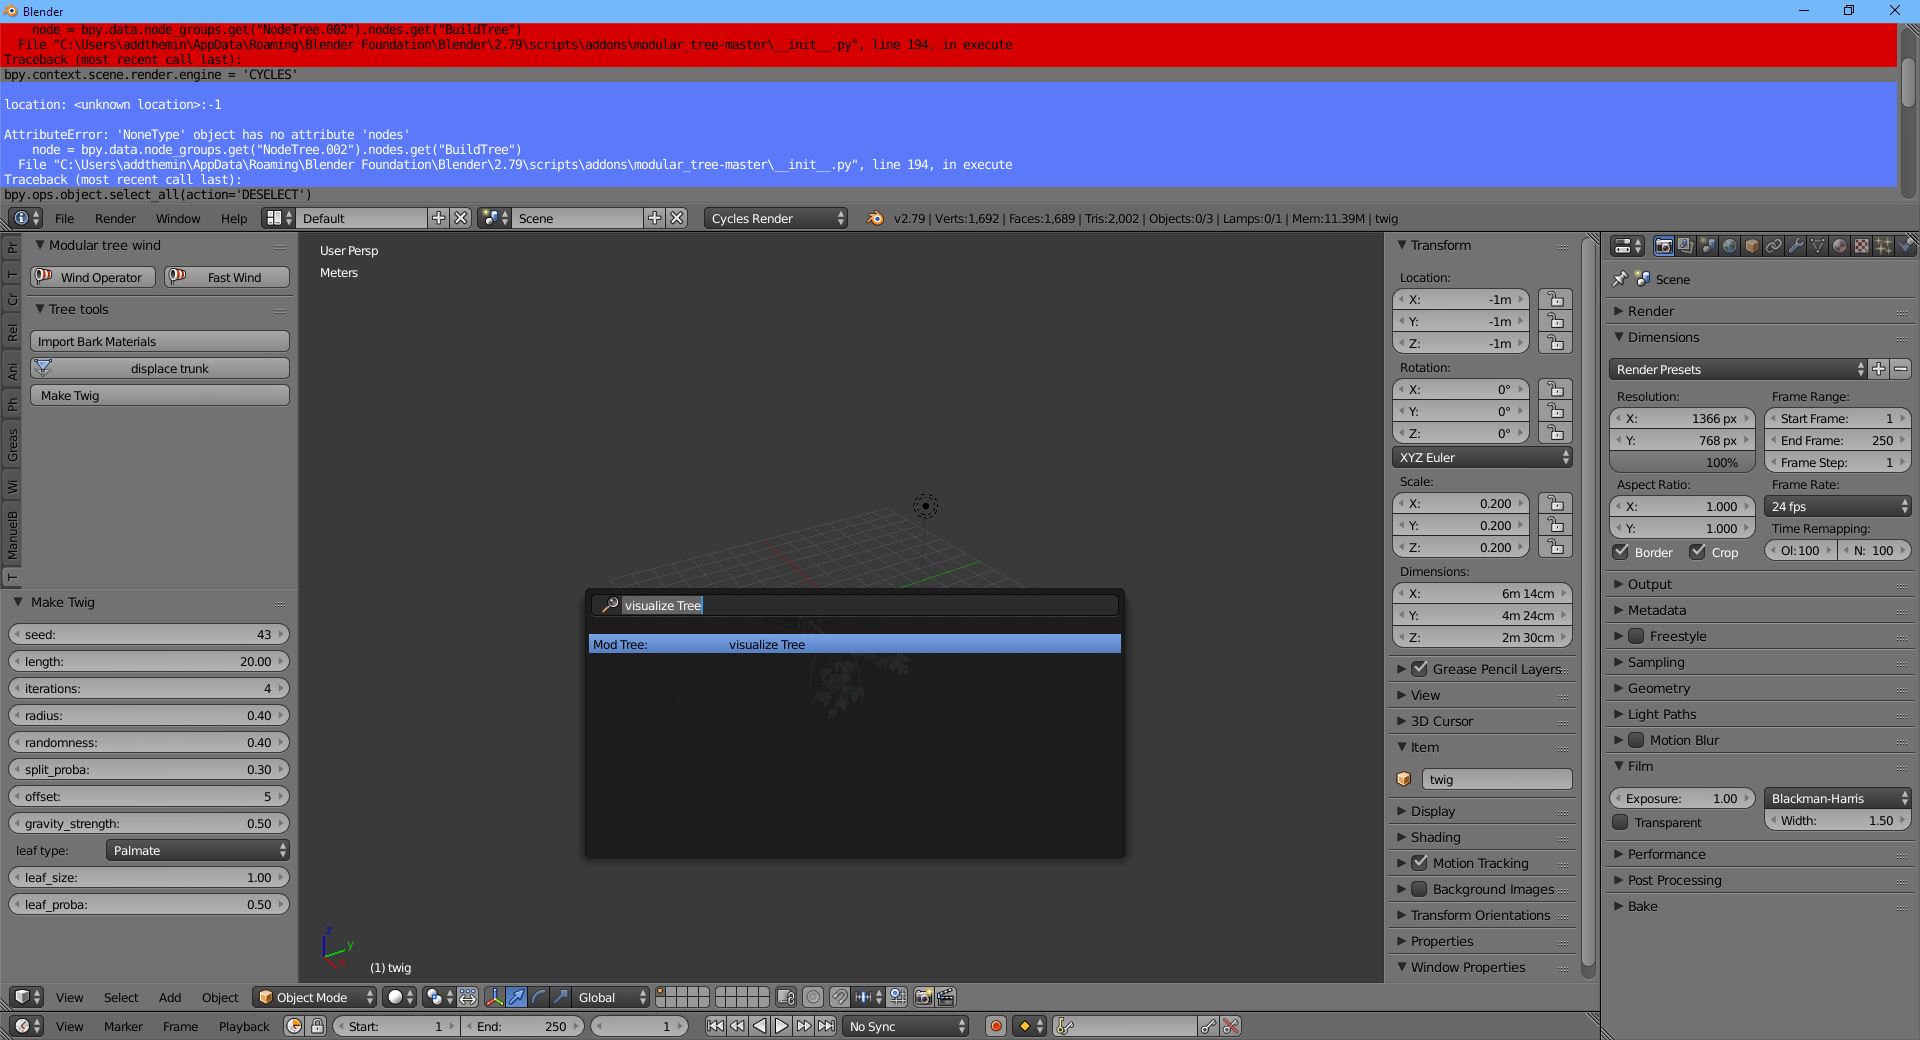Delete the Scene with its X button
The width and height of the screenshot is (1920, 1040).
pyautogui.click(x=677, y=218)
